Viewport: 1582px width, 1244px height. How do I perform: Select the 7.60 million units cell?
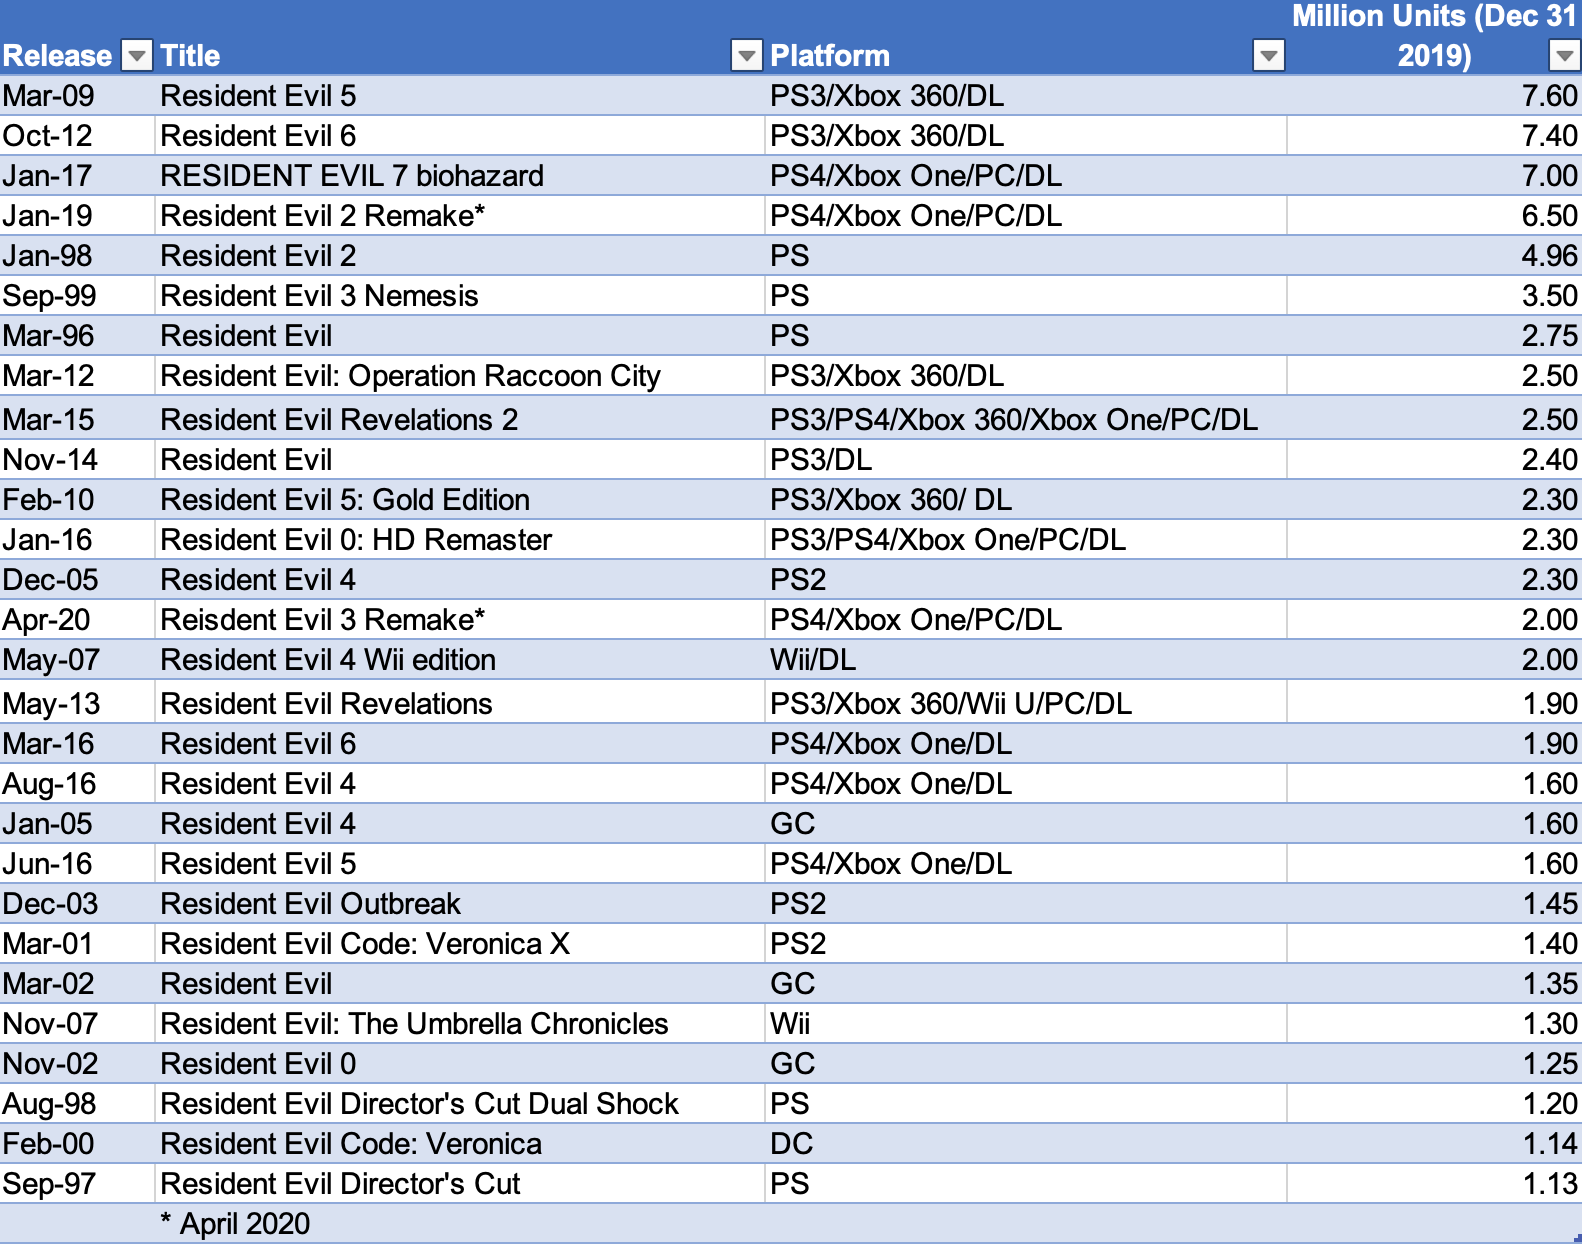pos(1548,96)
